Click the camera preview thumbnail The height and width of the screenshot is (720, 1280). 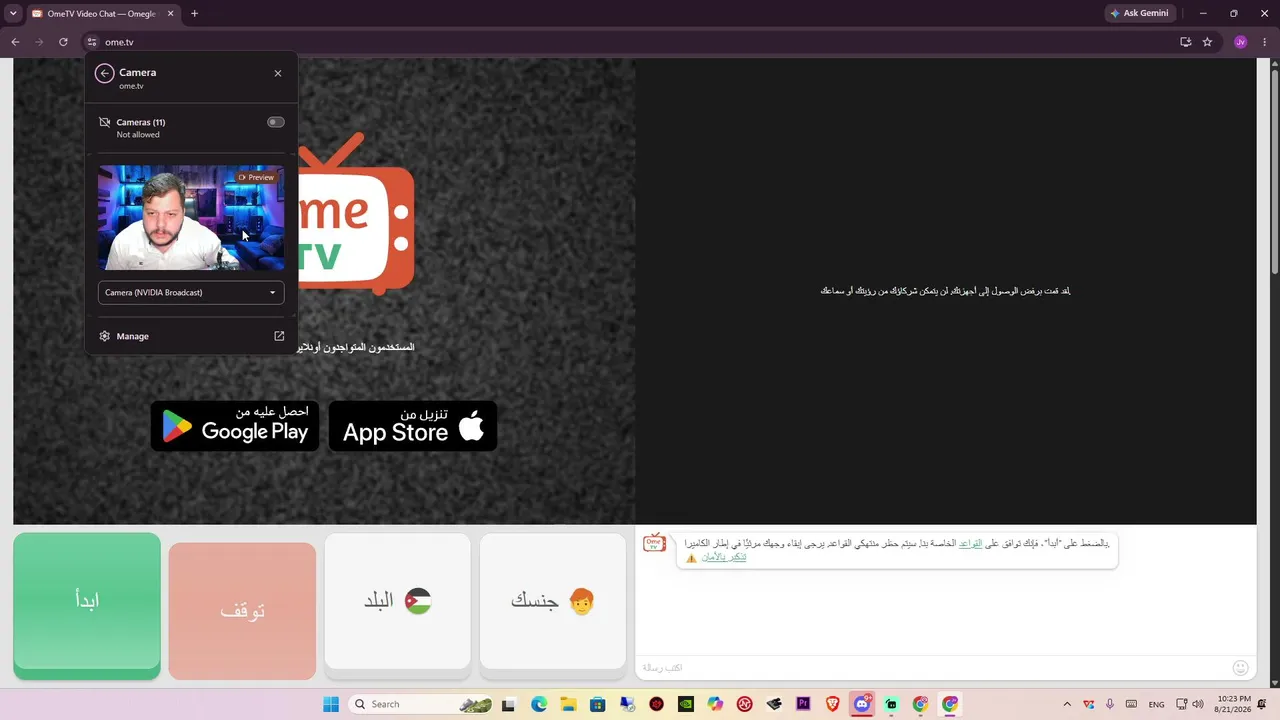tap(191, 218)
